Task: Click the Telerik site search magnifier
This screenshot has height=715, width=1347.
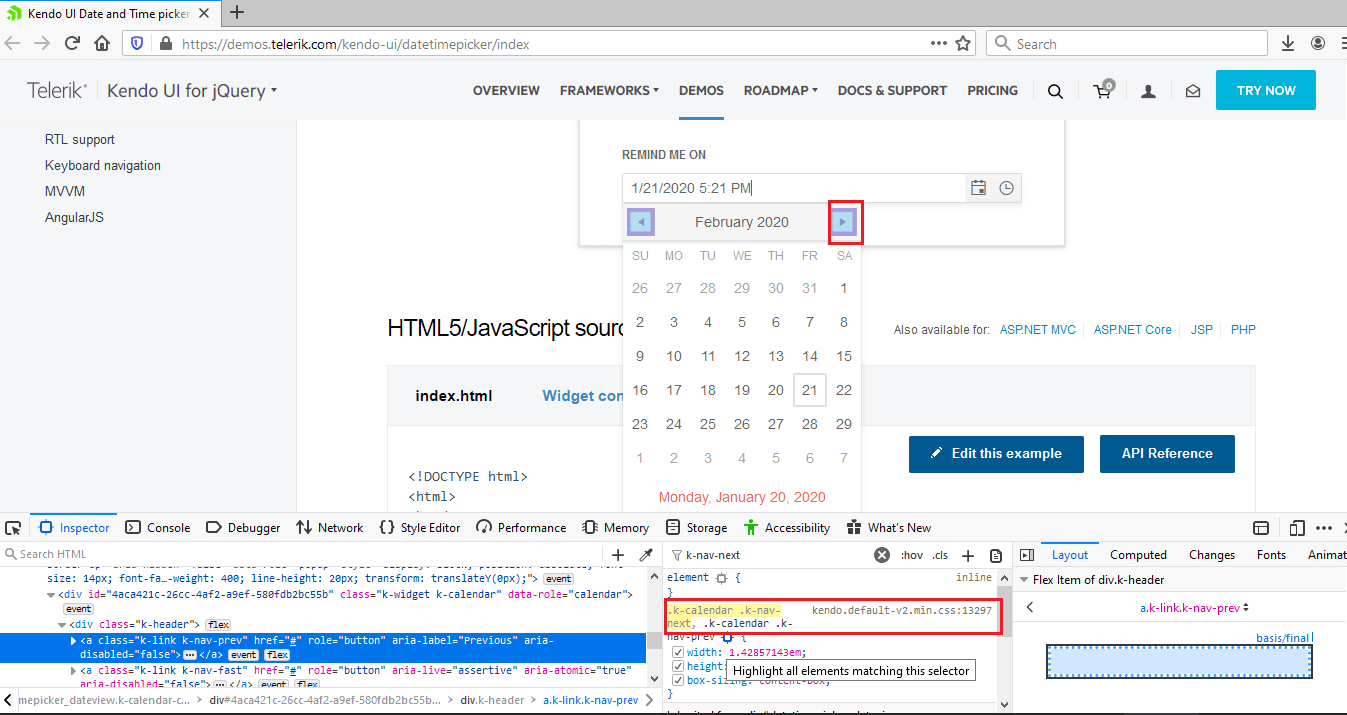Action: tap(1055, 90)
